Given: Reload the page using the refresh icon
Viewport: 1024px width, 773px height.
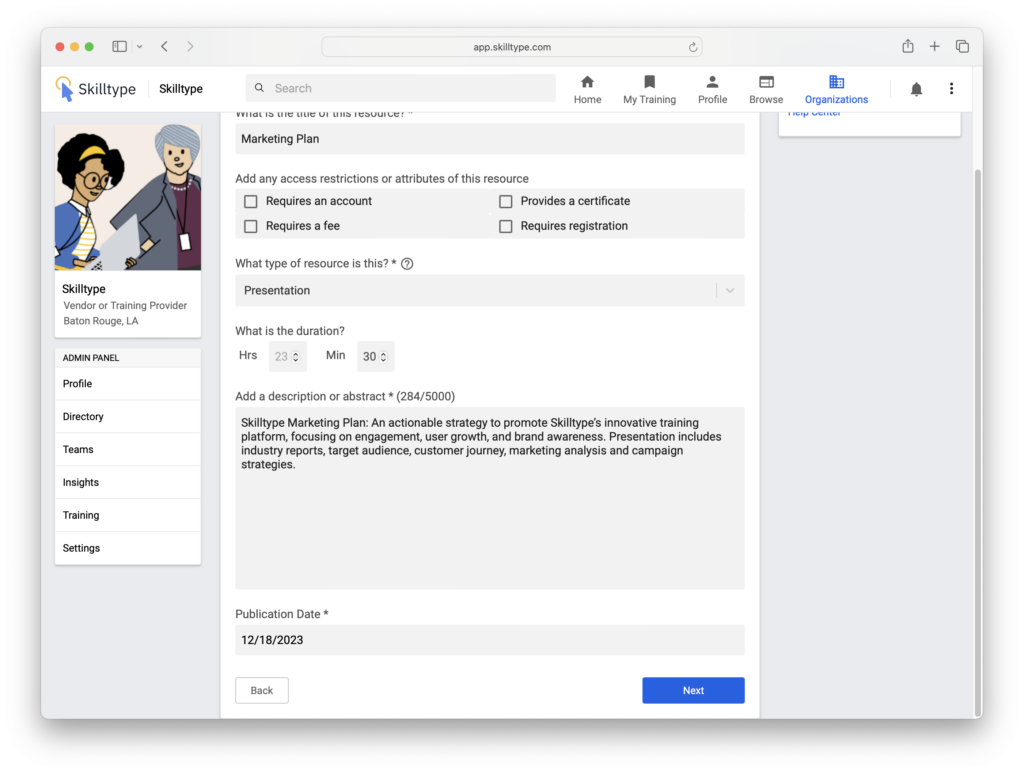Looking at the screenshot, I should click(693, 47).
